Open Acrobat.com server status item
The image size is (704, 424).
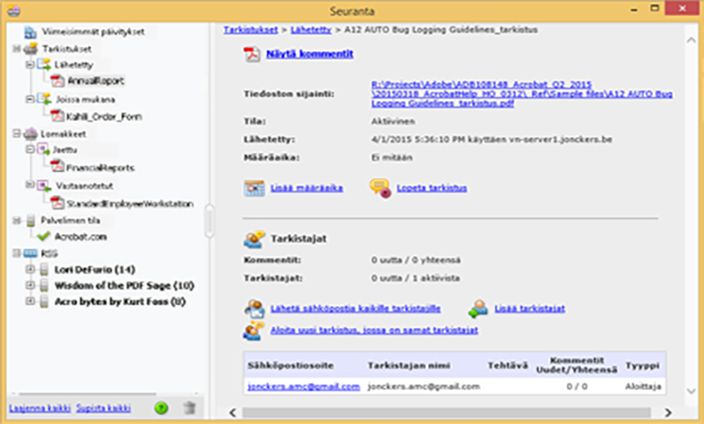[80, 237]
